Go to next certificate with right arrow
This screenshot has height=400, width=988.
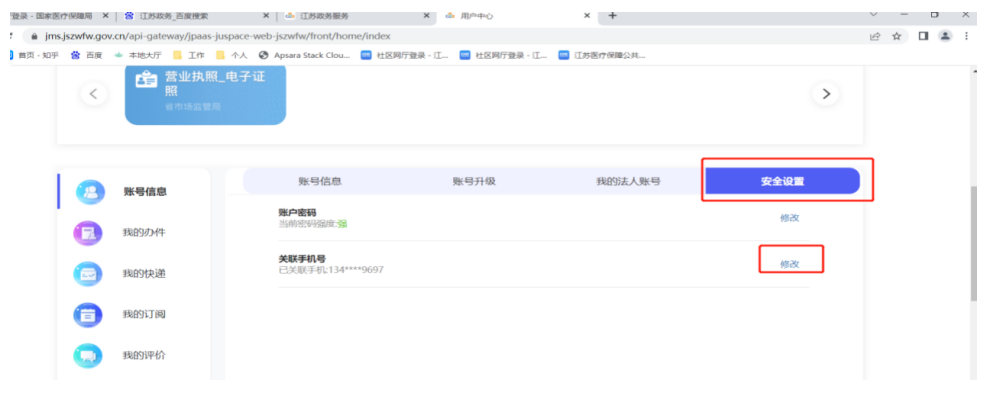(x=825, y=93)
